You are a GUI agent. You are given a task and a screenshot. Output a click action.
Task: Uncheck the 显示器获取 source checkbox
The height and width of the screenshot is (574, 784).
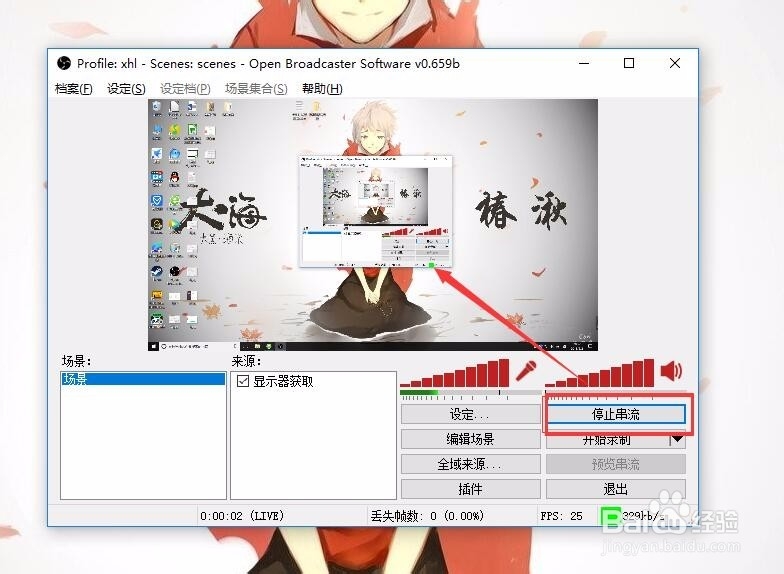tap(243, 381)
